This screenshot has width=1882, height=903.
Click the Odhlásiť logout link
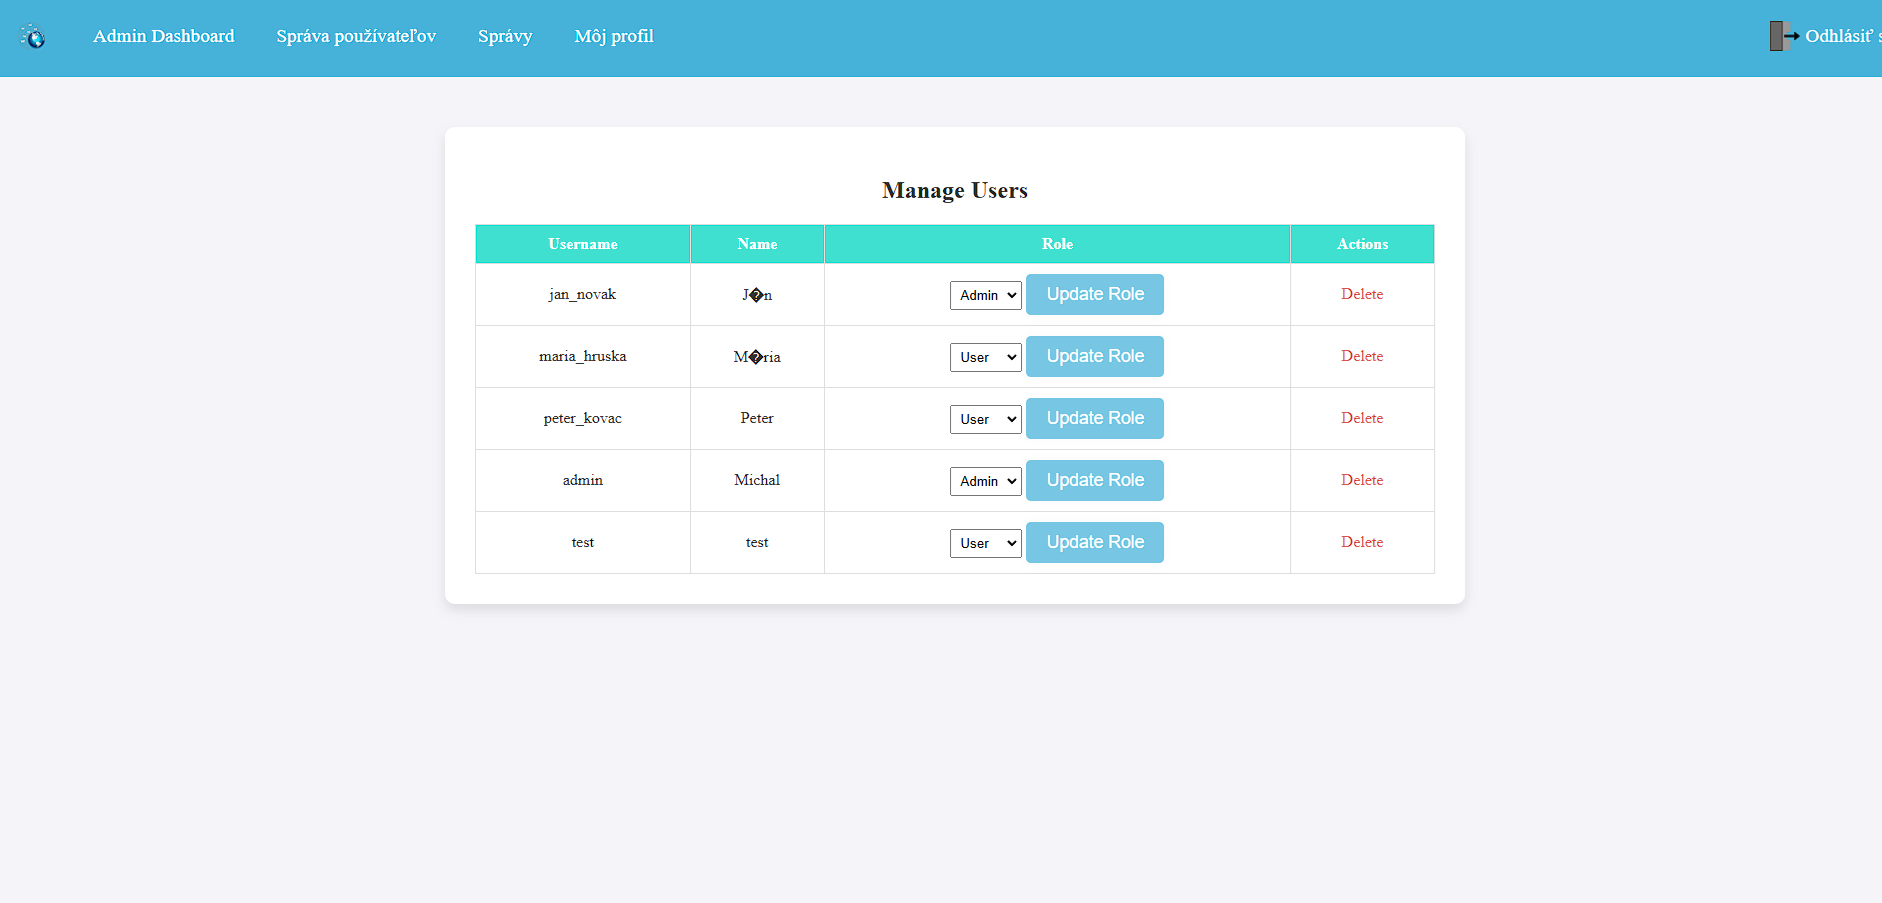coord(1842,36)
